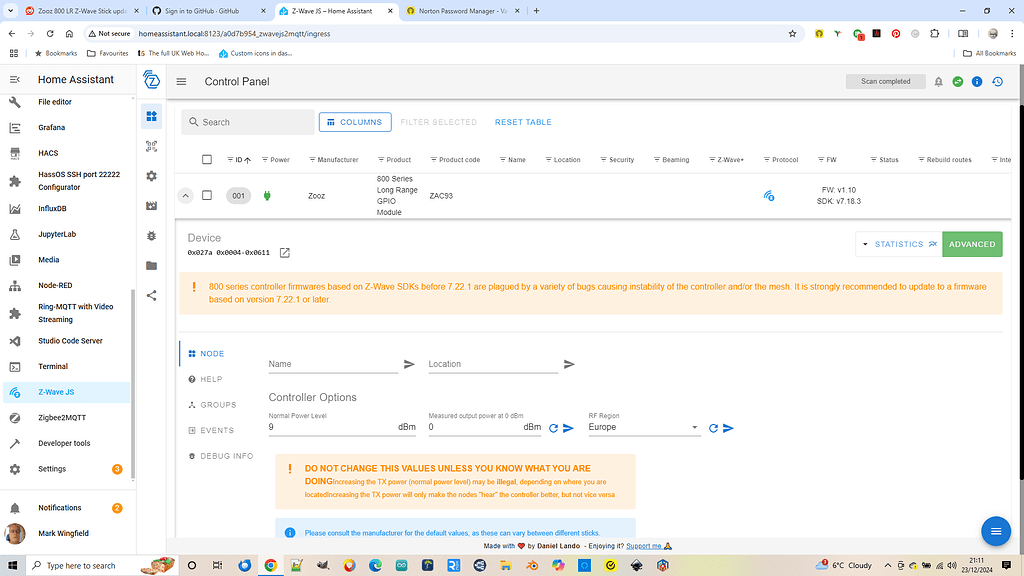Viewport: 1024px width, 576px height.
Task: Open the Smart Start QR scan page
Action: [152, 146]
